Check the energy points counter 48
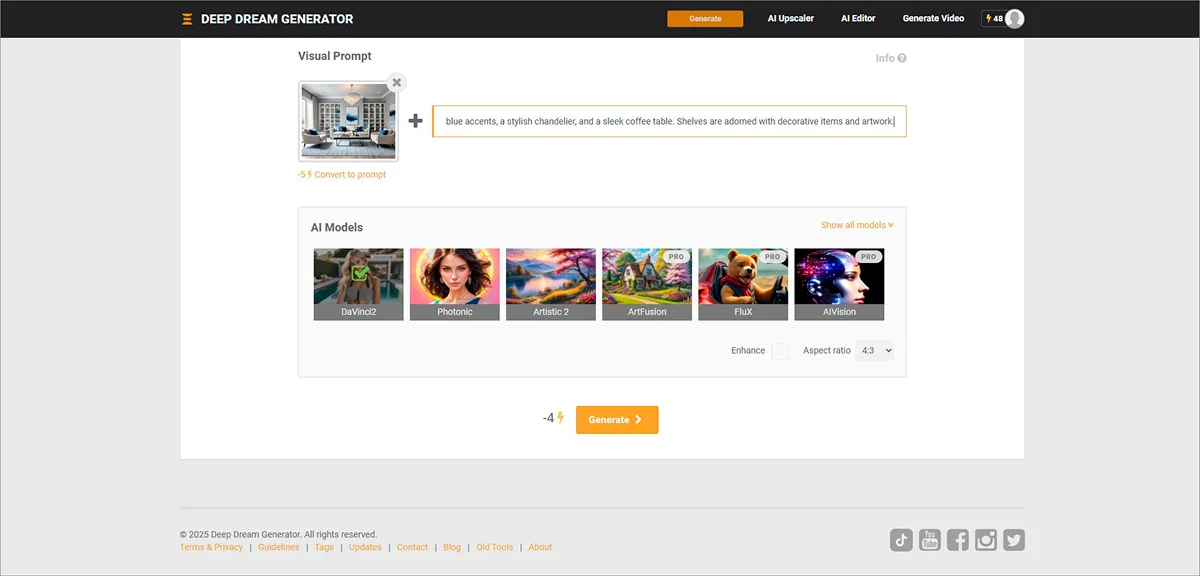Viewport: 1200px width, 576px height. coord(994,18)
